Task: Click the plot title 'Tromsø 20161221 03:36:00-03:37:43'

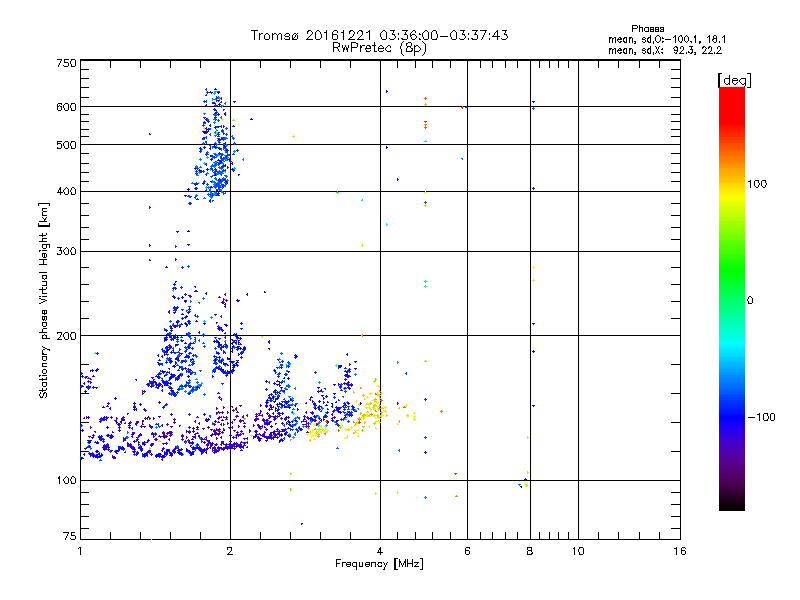Action: point(379,35)
